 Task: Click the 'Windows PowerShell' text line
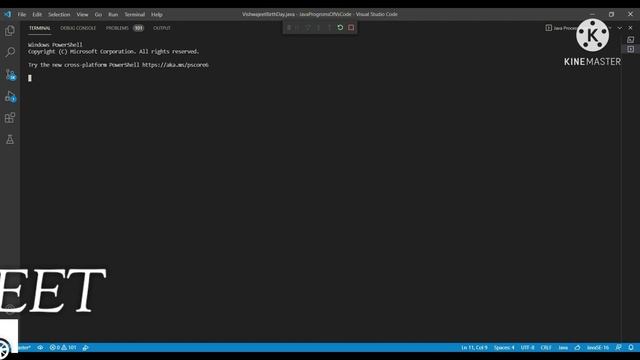coord(55,45)
